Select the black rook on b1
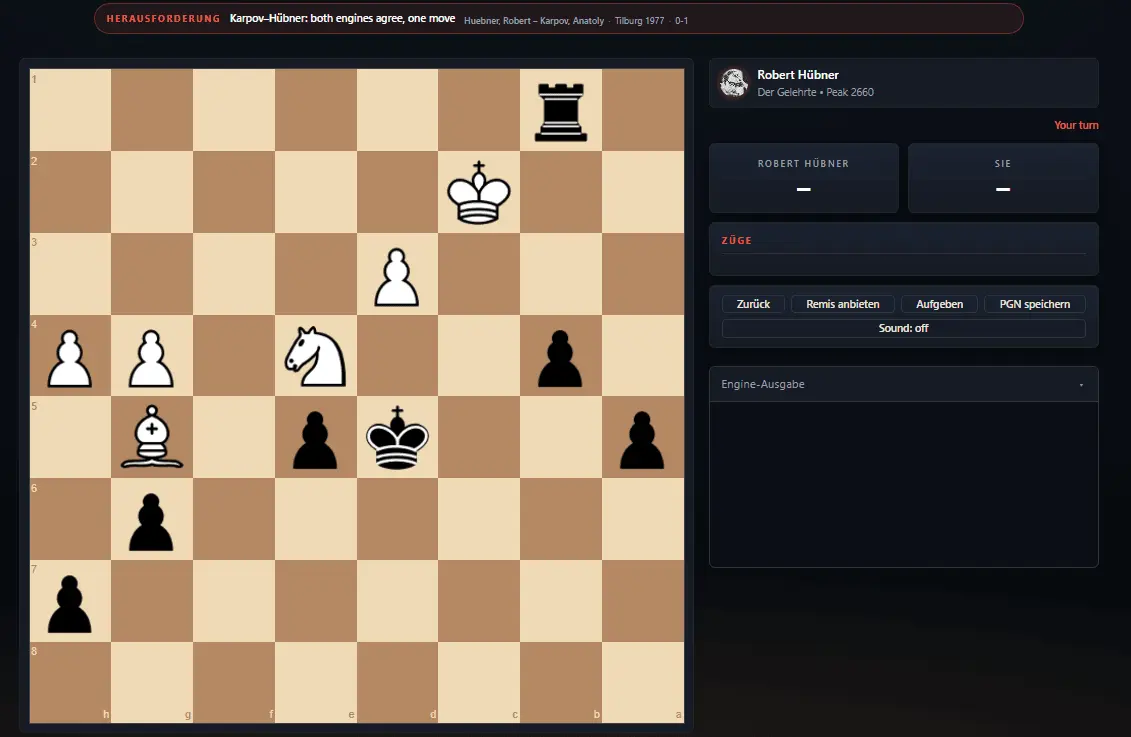Image resolution: width=1131 pixels, height=737 pixels. [x=560, y=110]
